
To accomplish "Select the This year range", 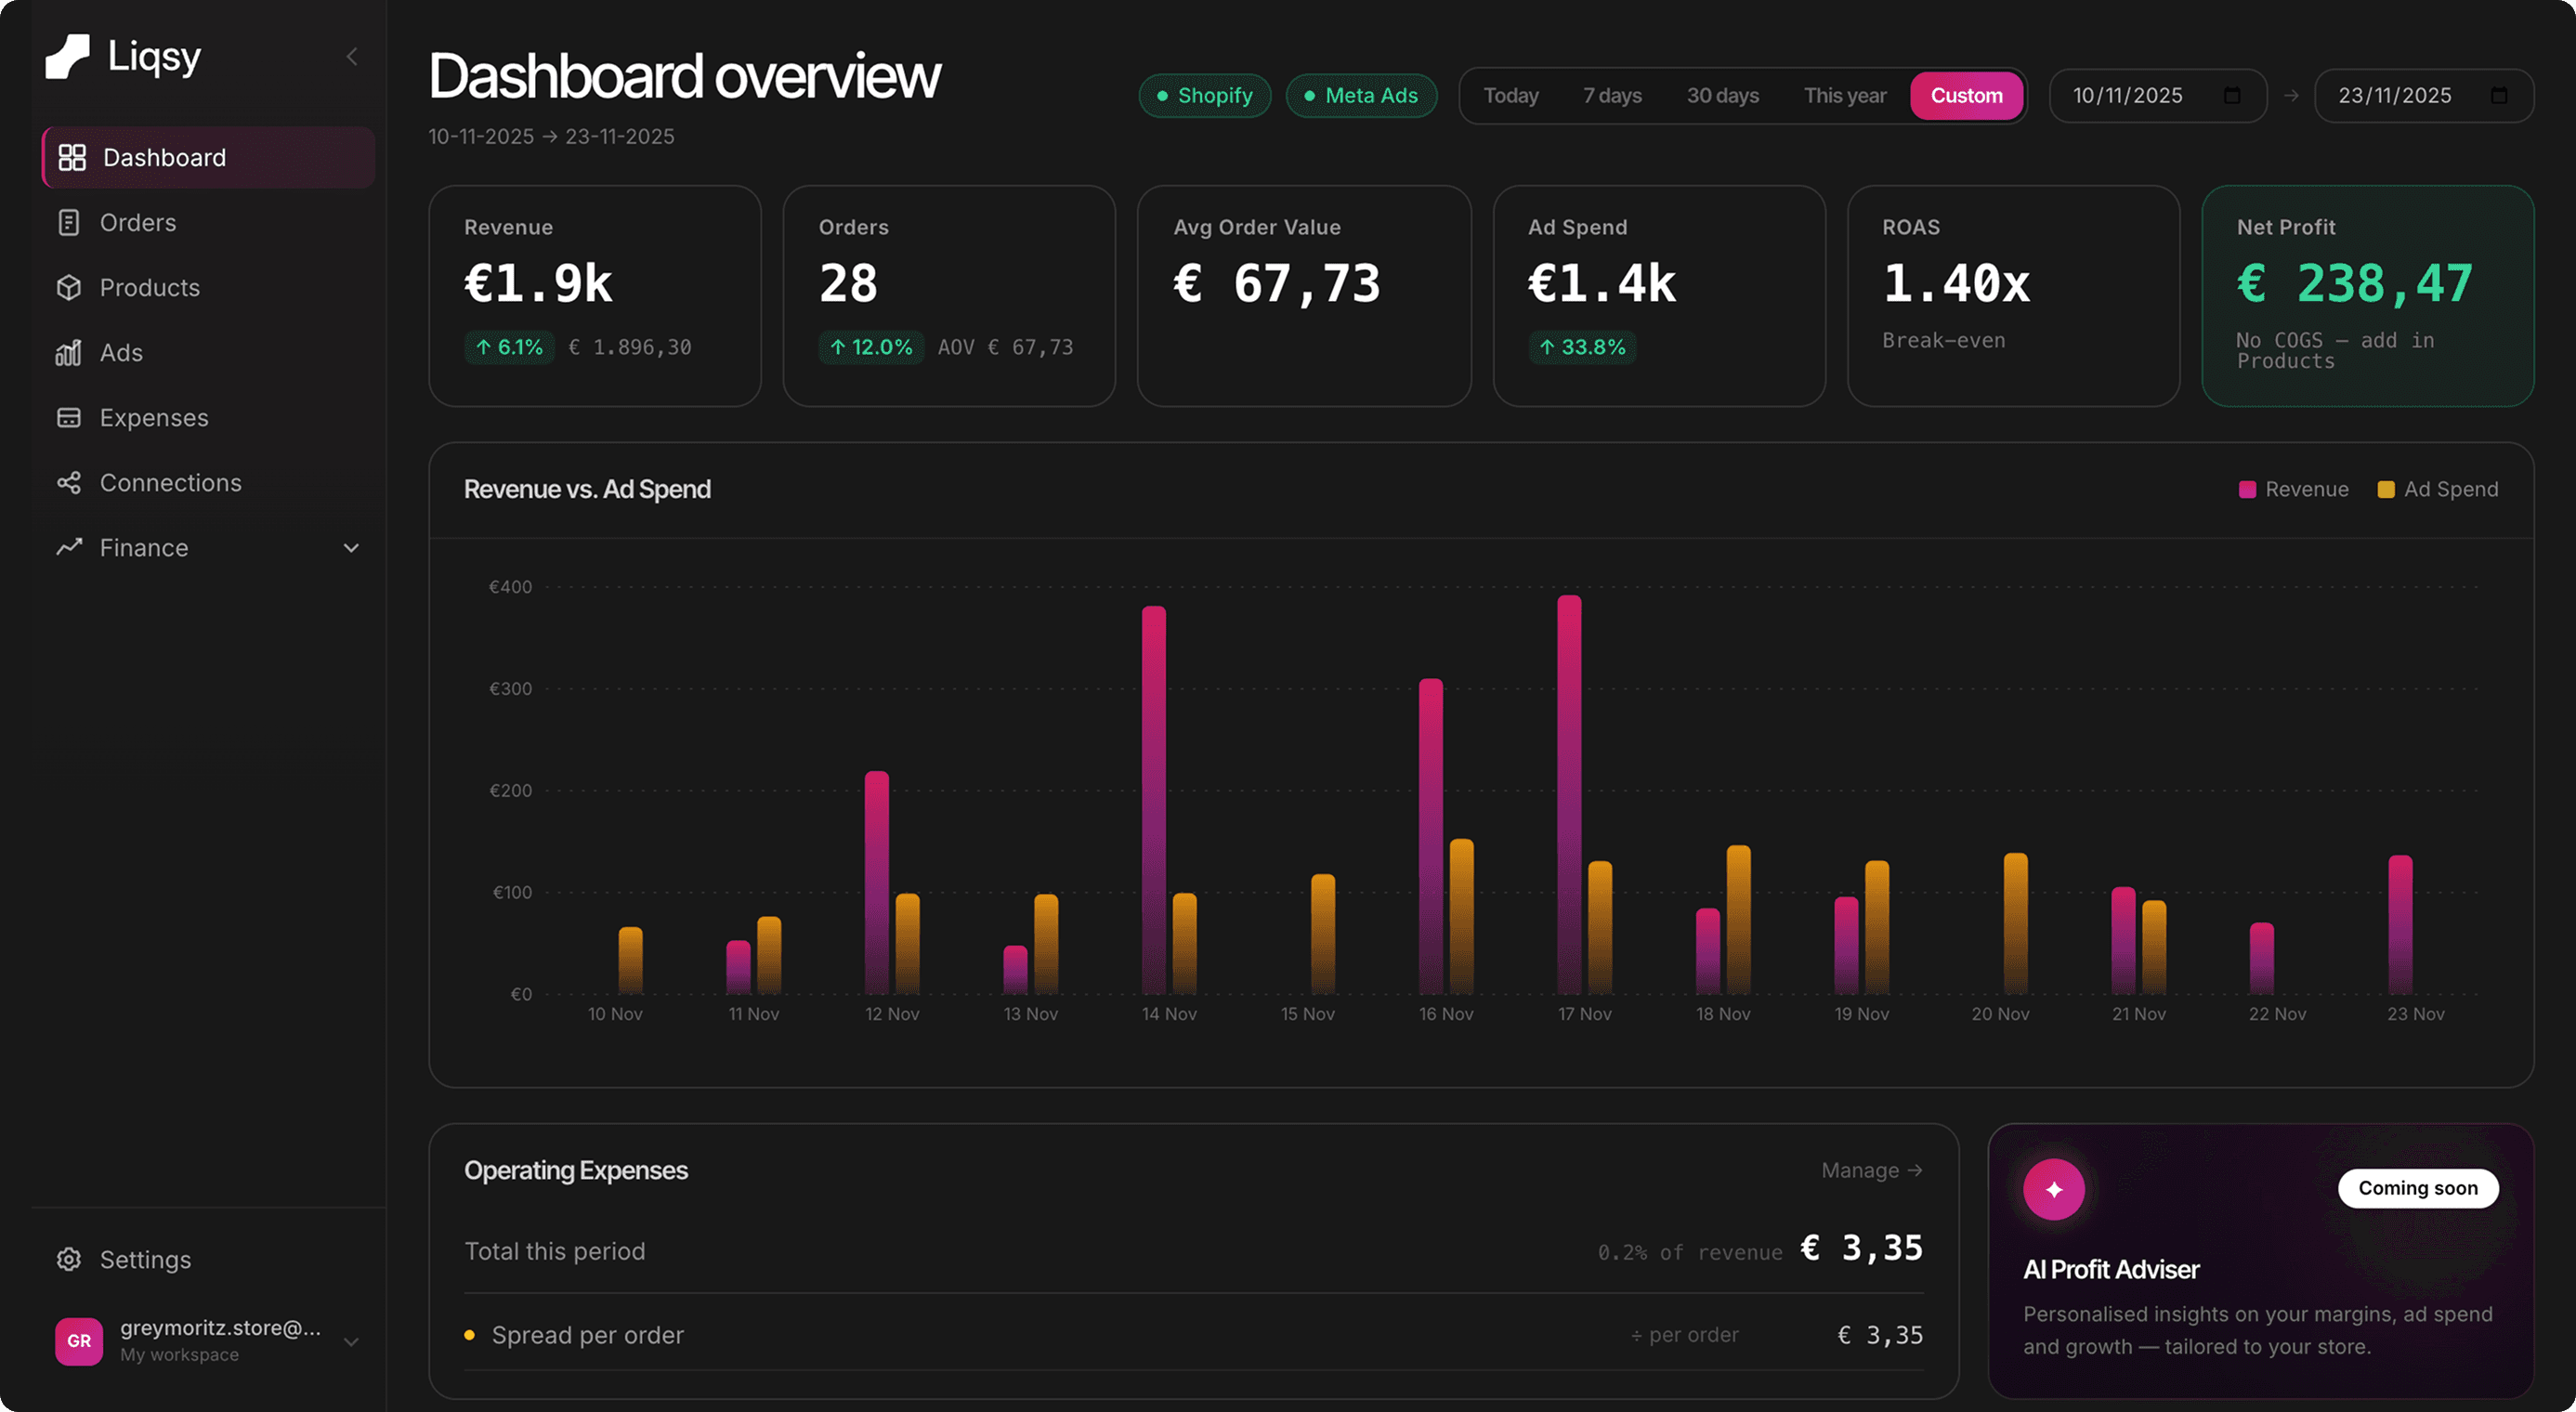I will (x=1845, y=95).
